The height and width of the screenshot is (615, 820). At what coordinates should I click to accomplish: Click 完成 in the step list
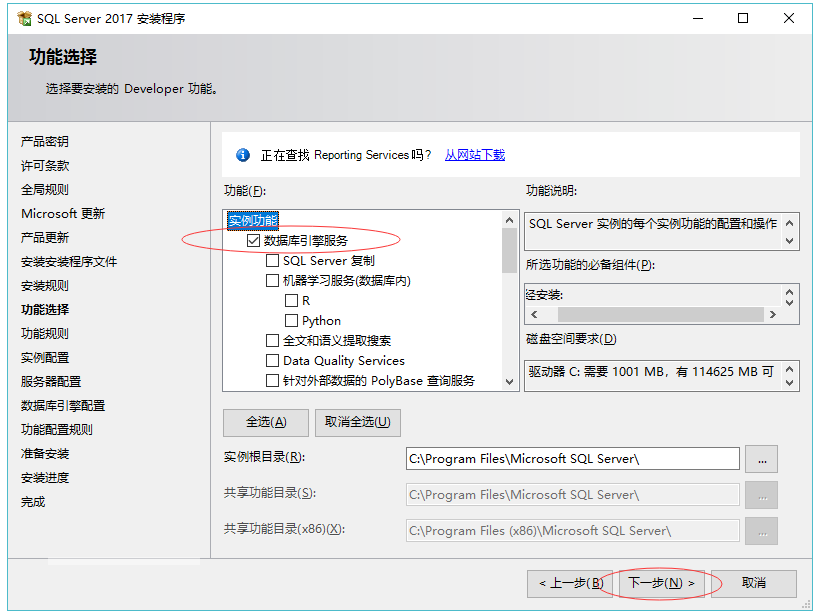click(x=33, y=502)
